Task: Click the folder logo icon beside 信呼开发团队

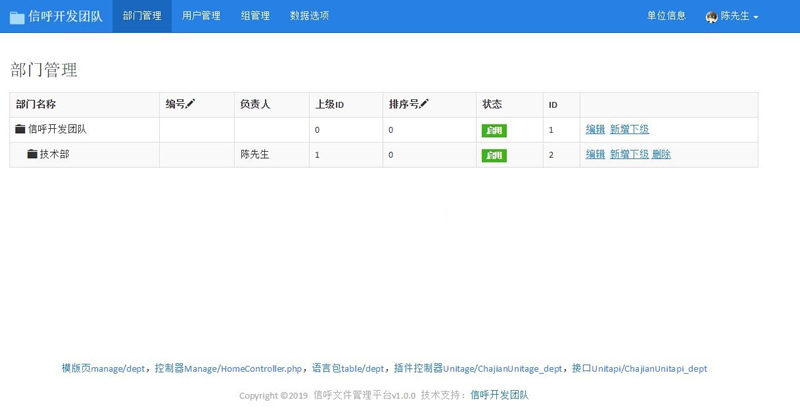Action: click(x=17, y=17)
